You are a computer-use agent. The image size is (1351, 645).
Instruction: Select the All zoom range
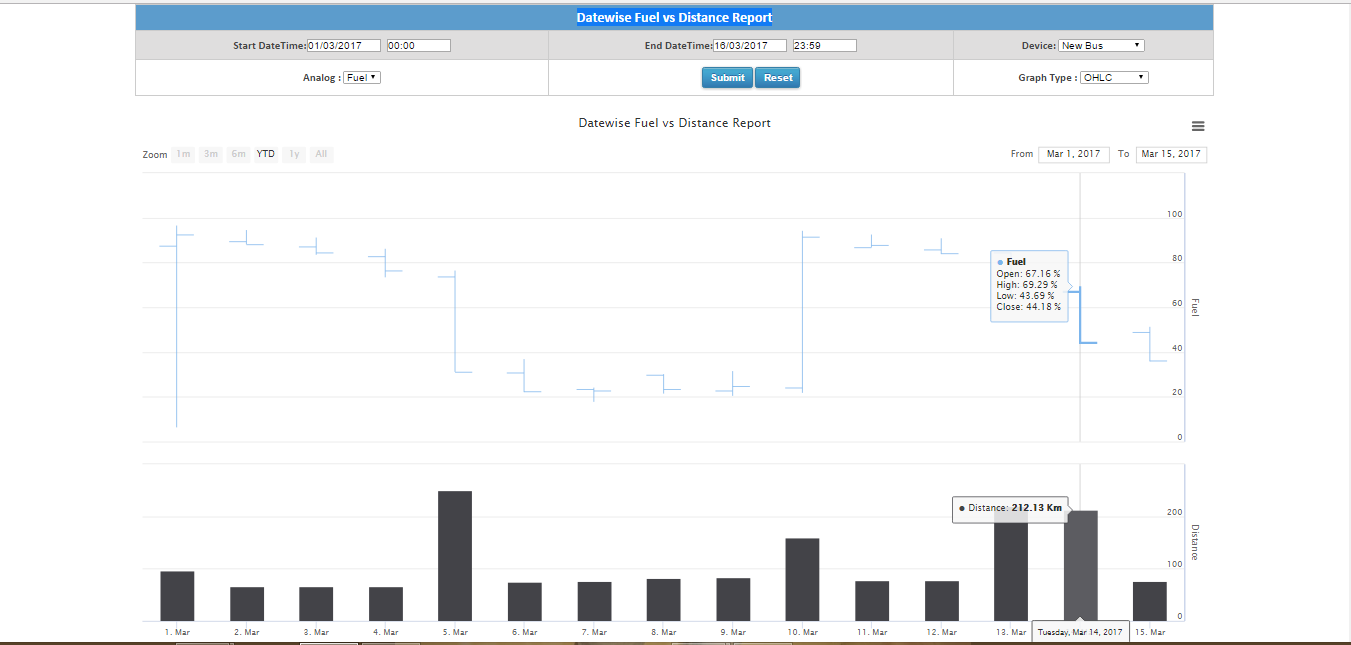(321, 154)
